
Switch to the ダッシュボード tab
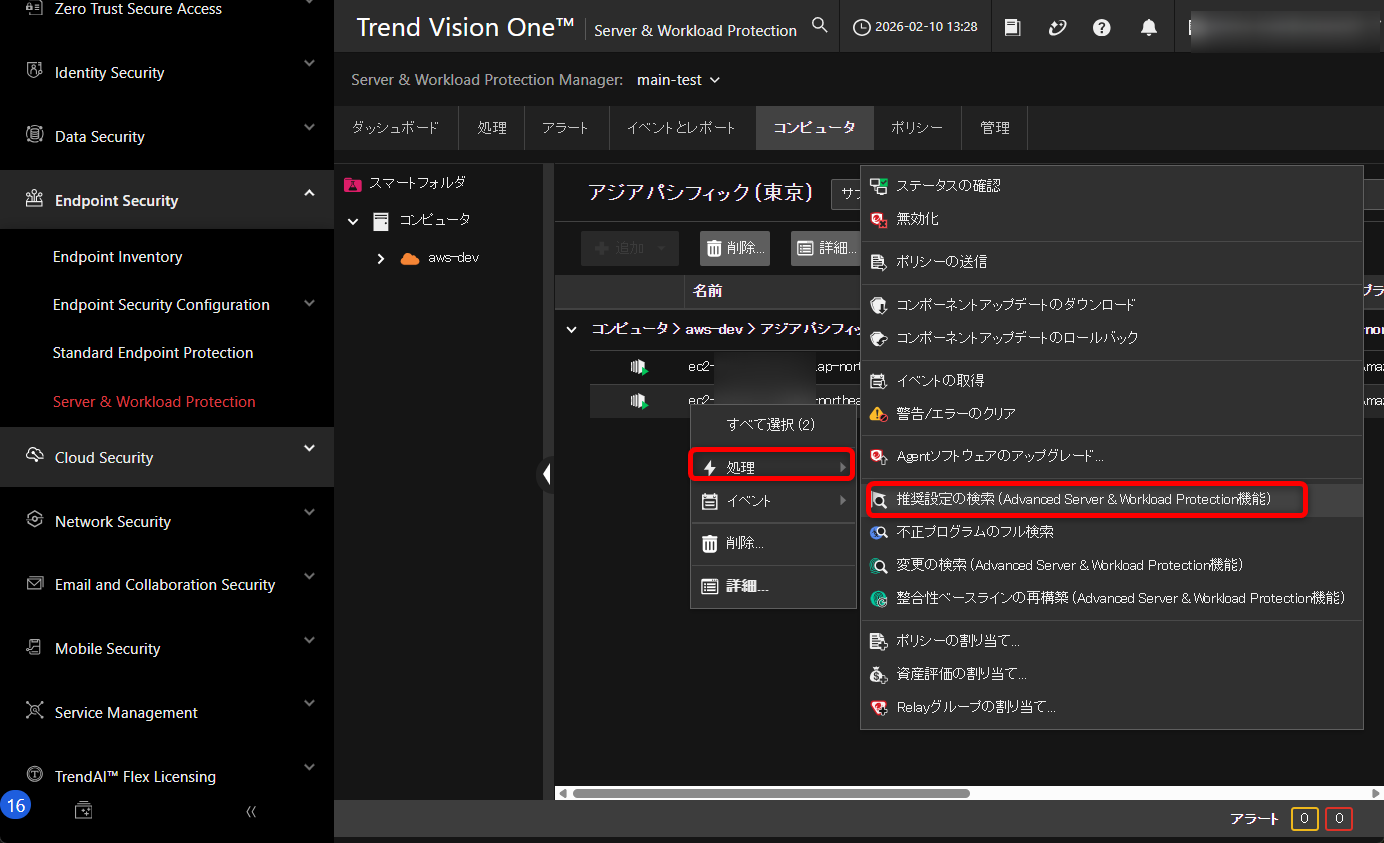click(396, 128)
